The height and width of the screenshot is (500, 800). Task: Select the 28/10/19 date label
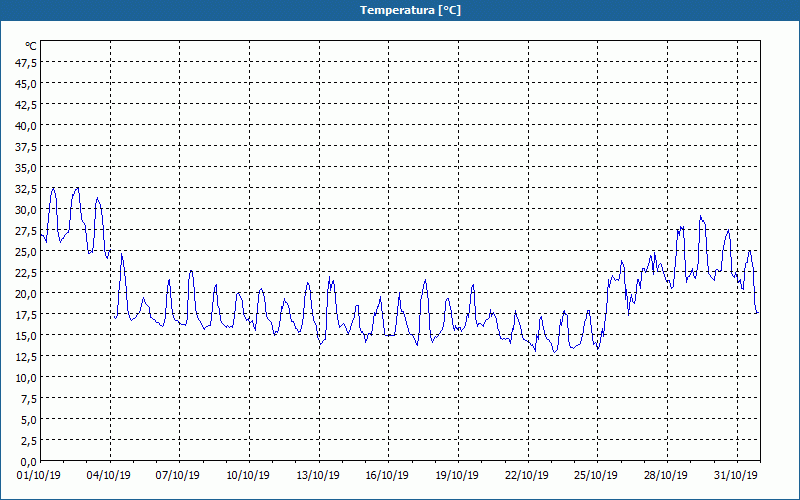click(666, 475)
